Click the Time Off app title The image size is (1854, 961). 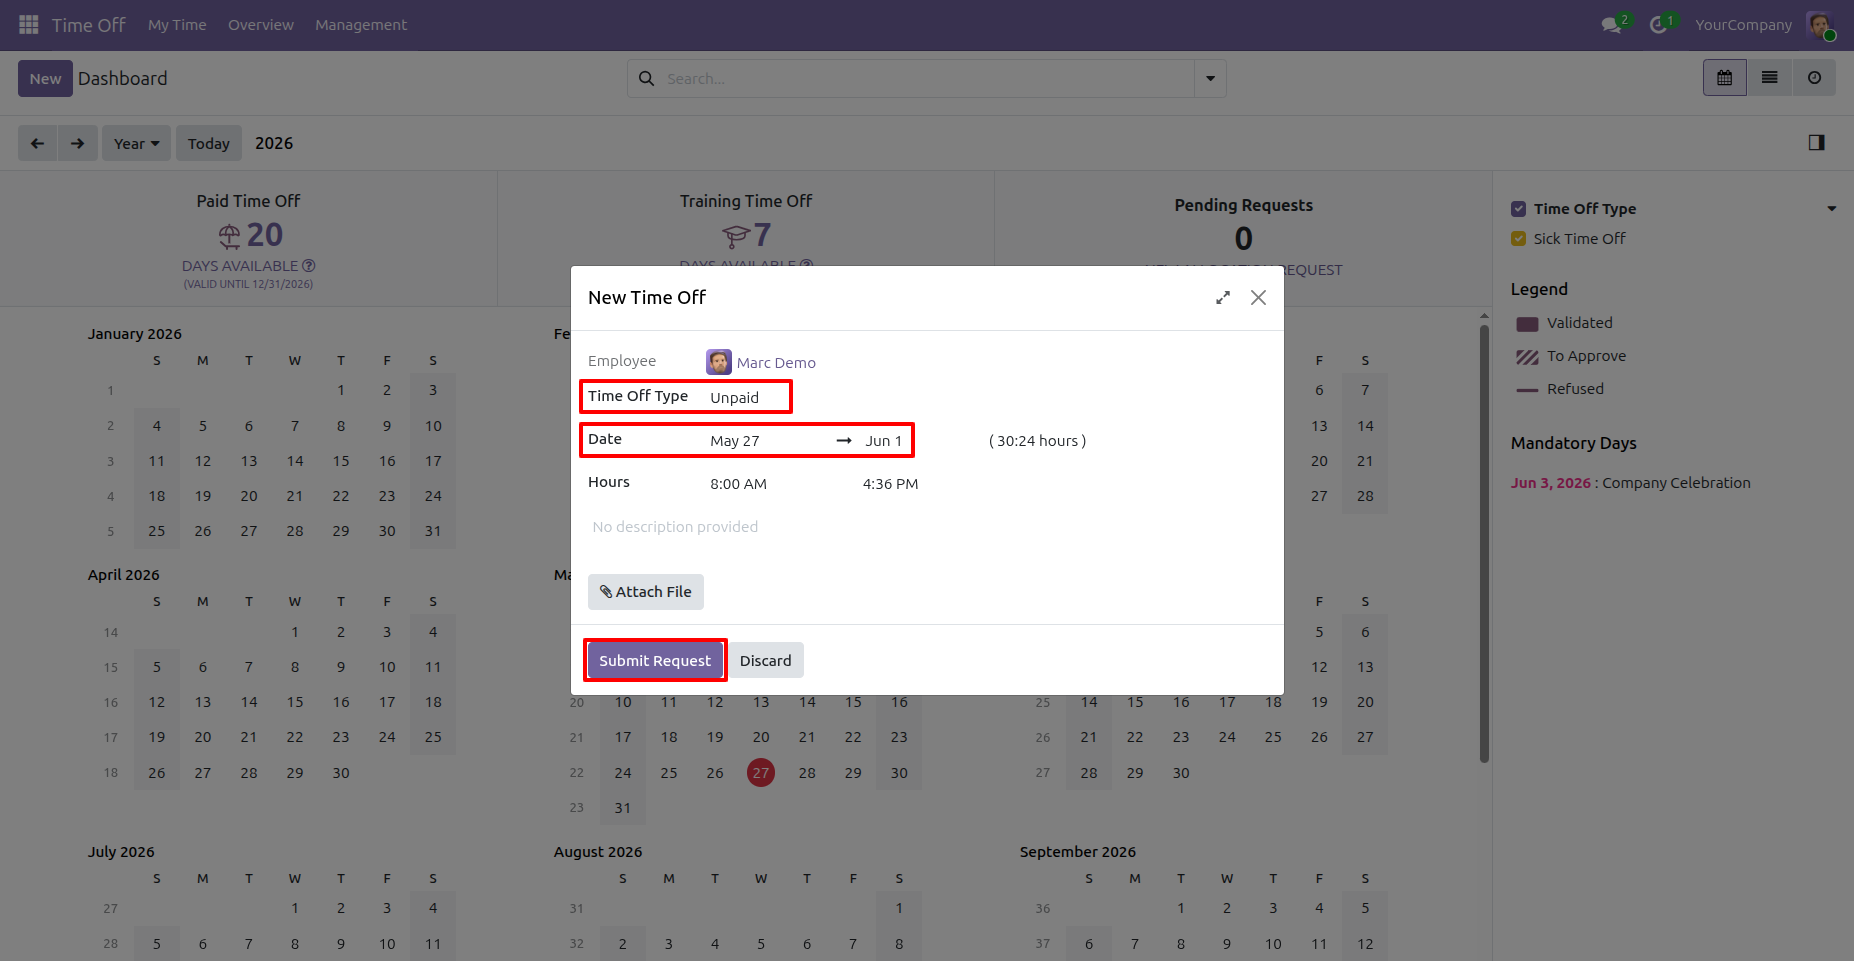click(x=88, y=25)
